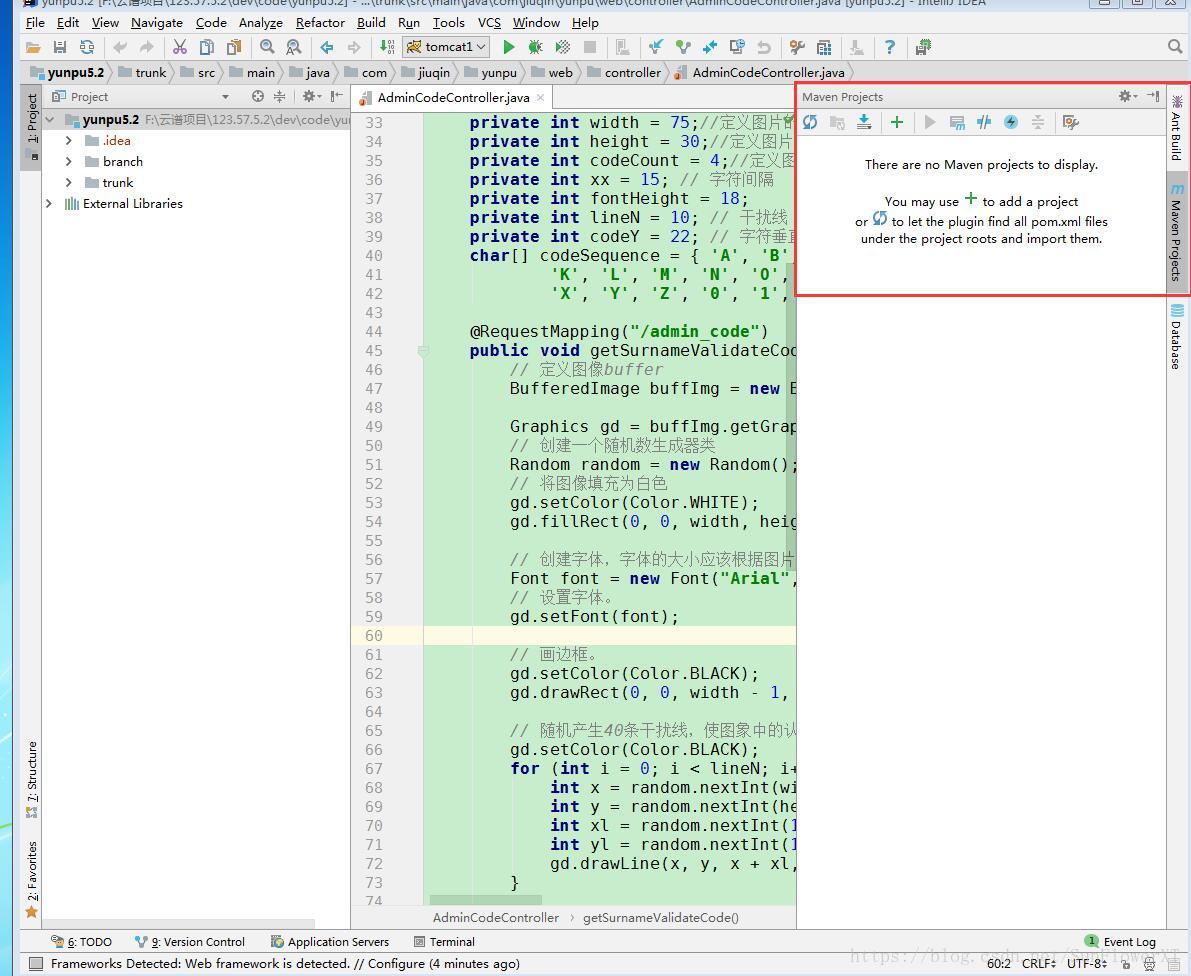Click getSurnameValidateCode() editor breadcrumb
Viewport: 1191px width, 976px height.
[661, 918]
